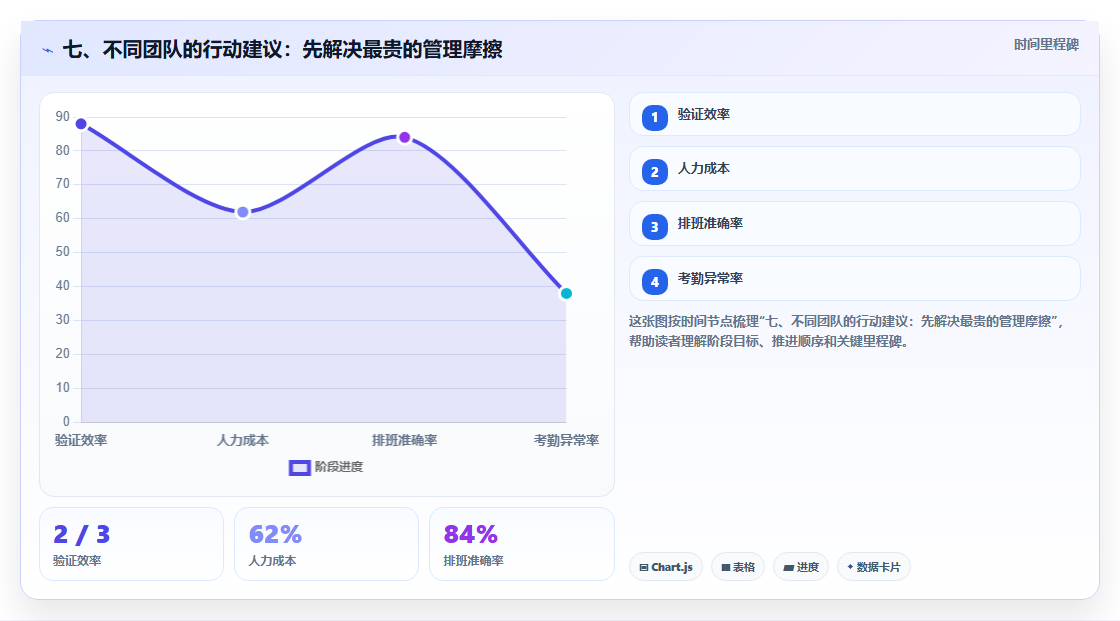Click the 50 y-axis tick label
Screen dimensions: 1120x621
point(63,252)
